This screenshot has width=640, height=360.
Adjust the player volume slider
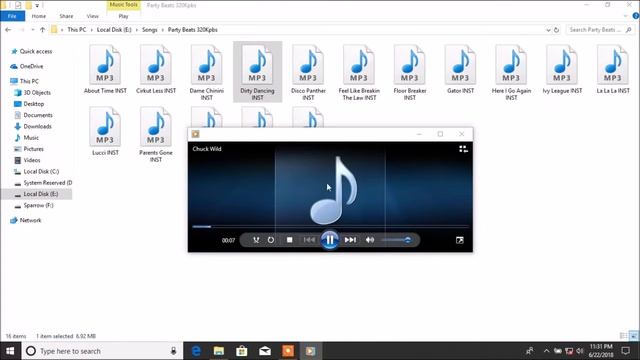pos(396,240)
